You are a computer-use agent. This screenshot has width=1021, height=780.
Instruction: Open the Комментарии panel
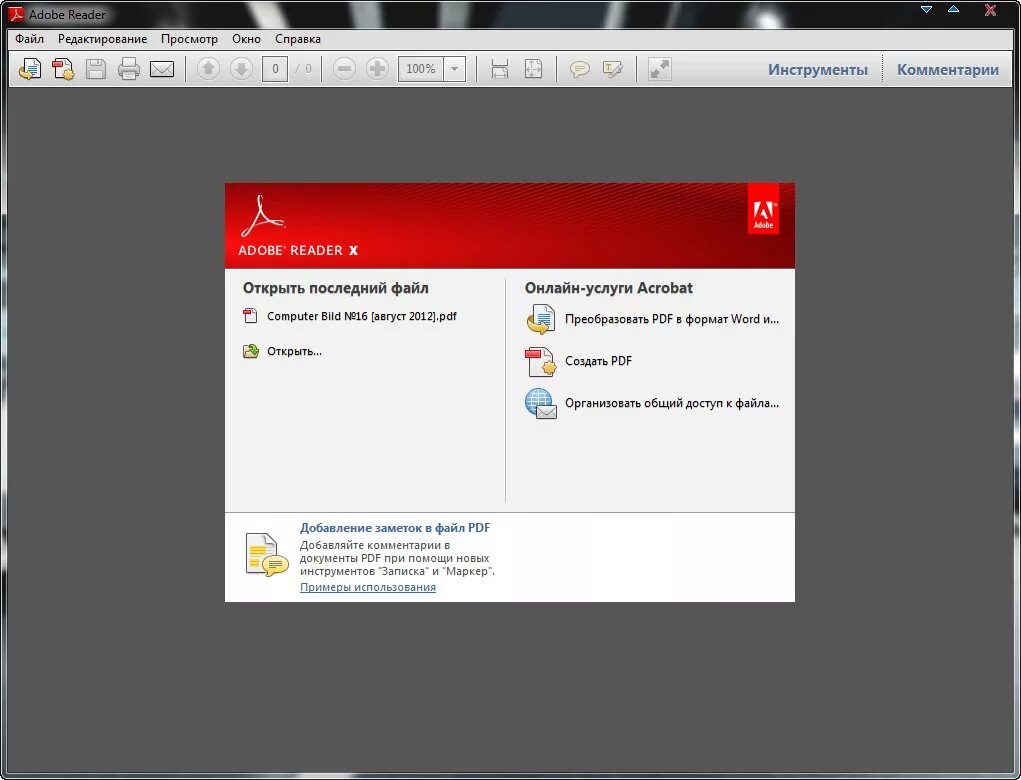947,70
